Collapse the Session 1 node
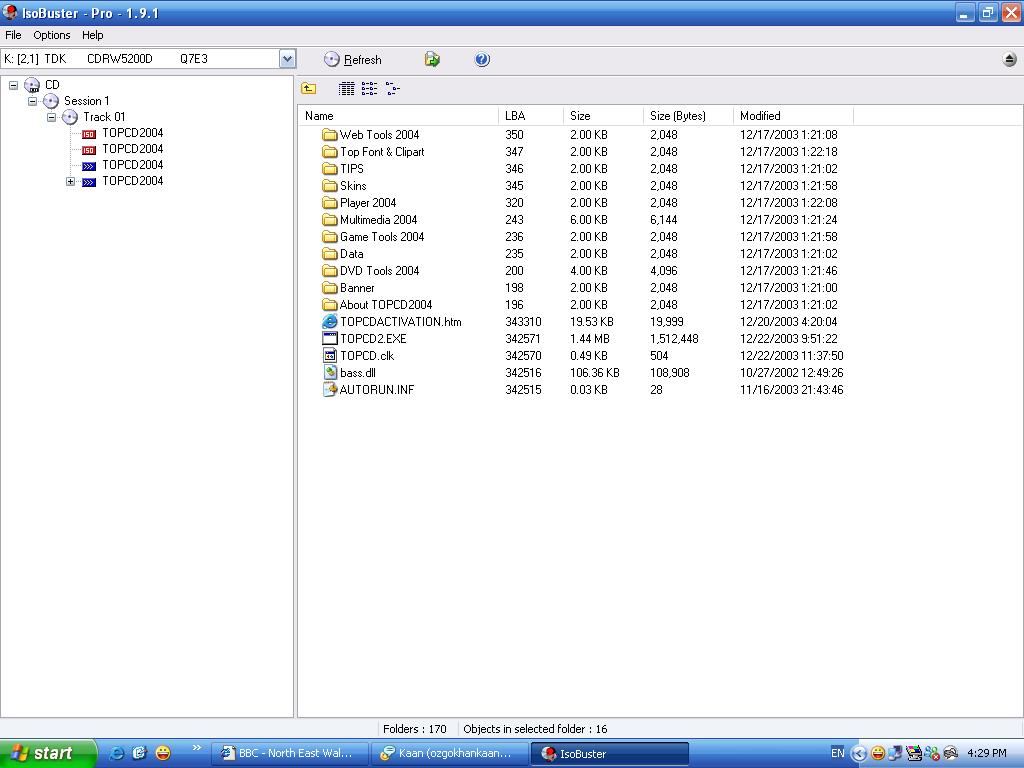The image size is (1024, 768). pos(32,101)
